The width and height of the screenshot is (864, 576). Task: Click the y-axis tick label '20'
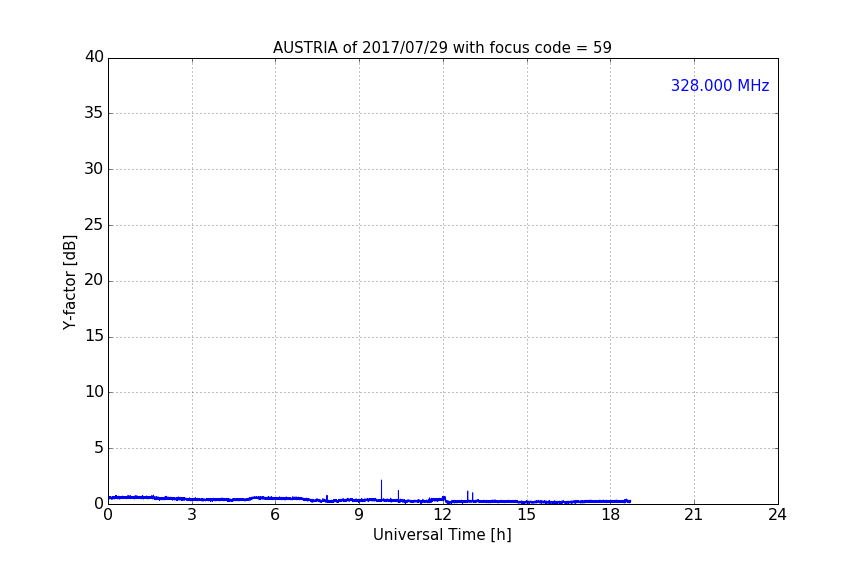94,280
